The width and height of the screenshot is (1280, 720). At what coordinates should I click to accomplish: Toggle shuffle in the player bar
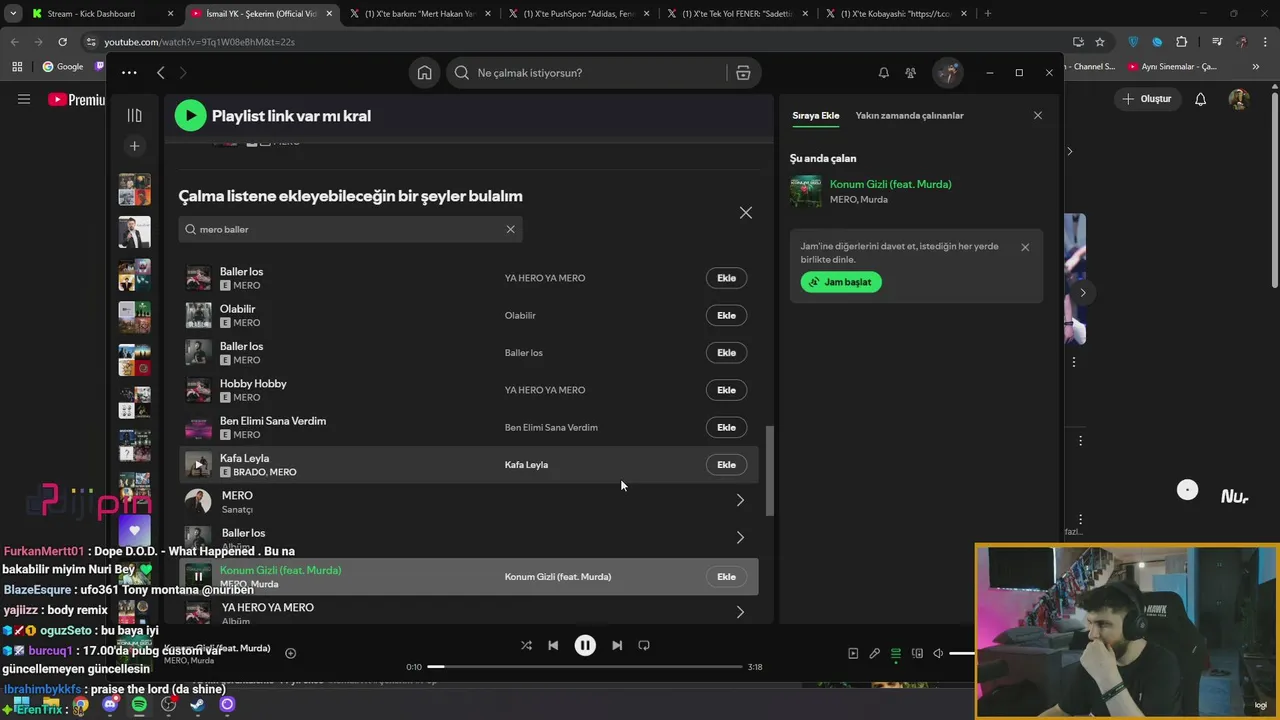[526, 646]
